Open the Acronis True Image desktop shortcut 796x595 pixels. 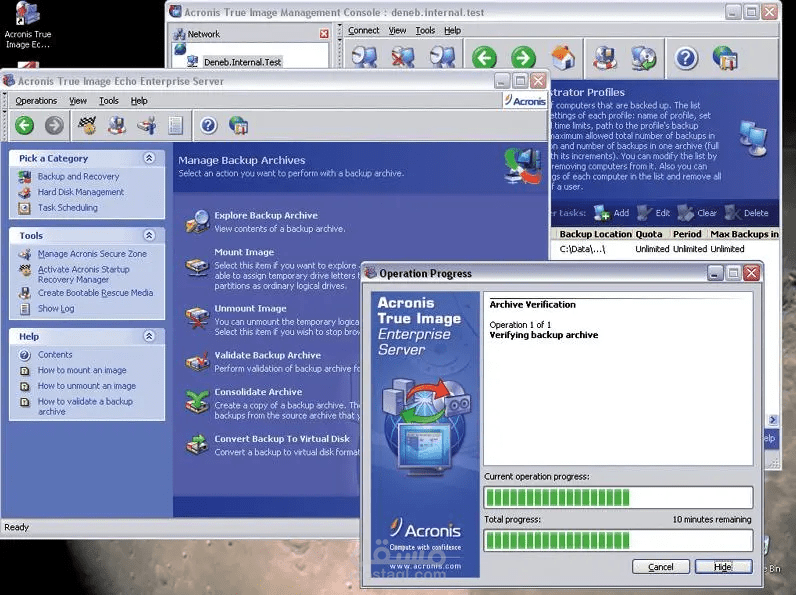point(28,25)
